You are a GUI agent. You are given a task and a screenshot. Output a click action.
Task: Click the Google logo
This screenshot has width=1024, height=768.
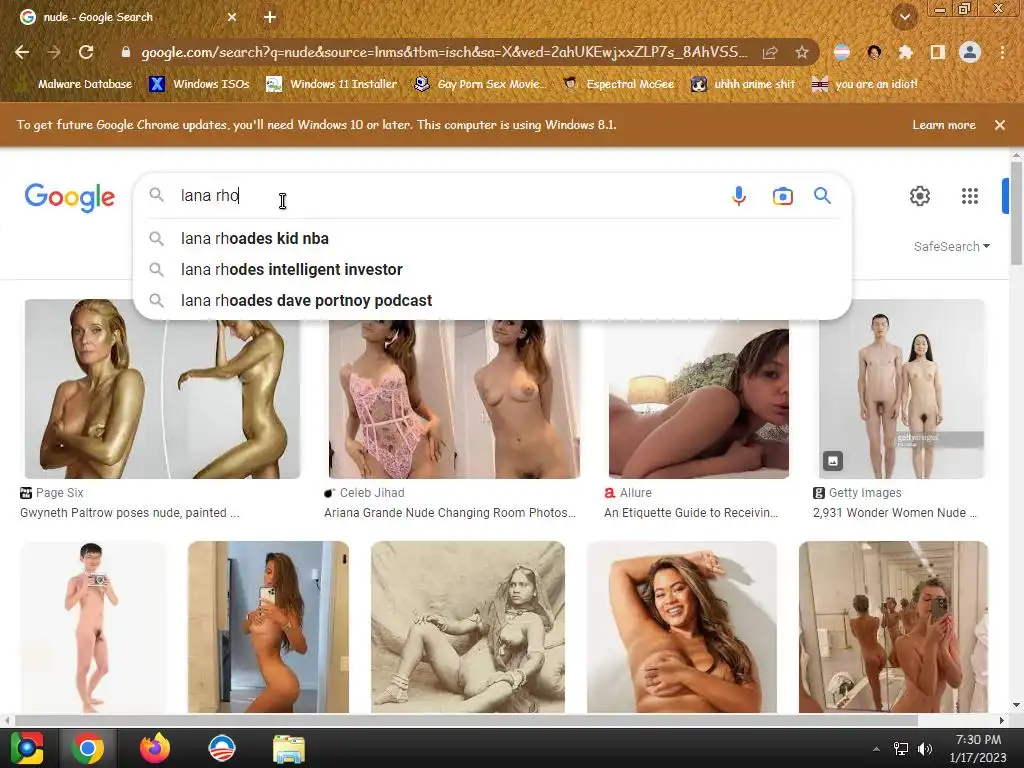point(70,197)
